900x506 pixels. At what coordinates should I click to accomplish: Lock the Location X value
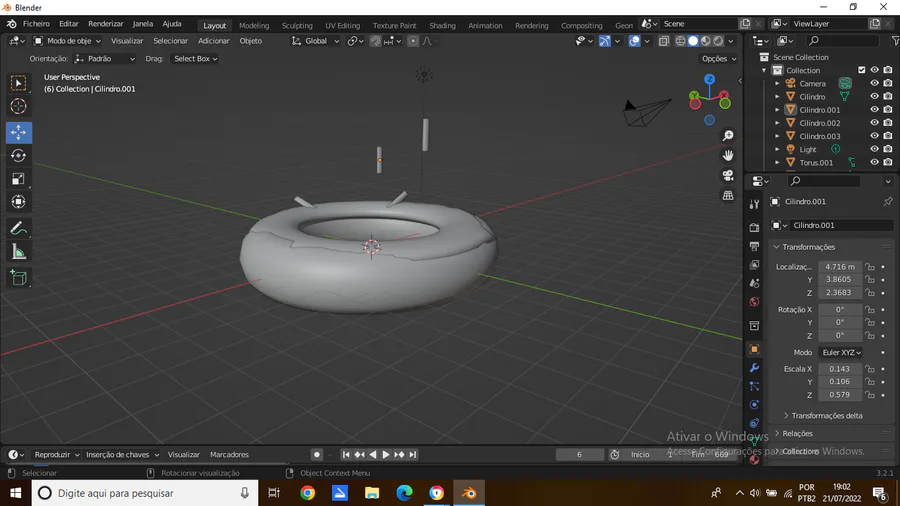coord(870,267)
